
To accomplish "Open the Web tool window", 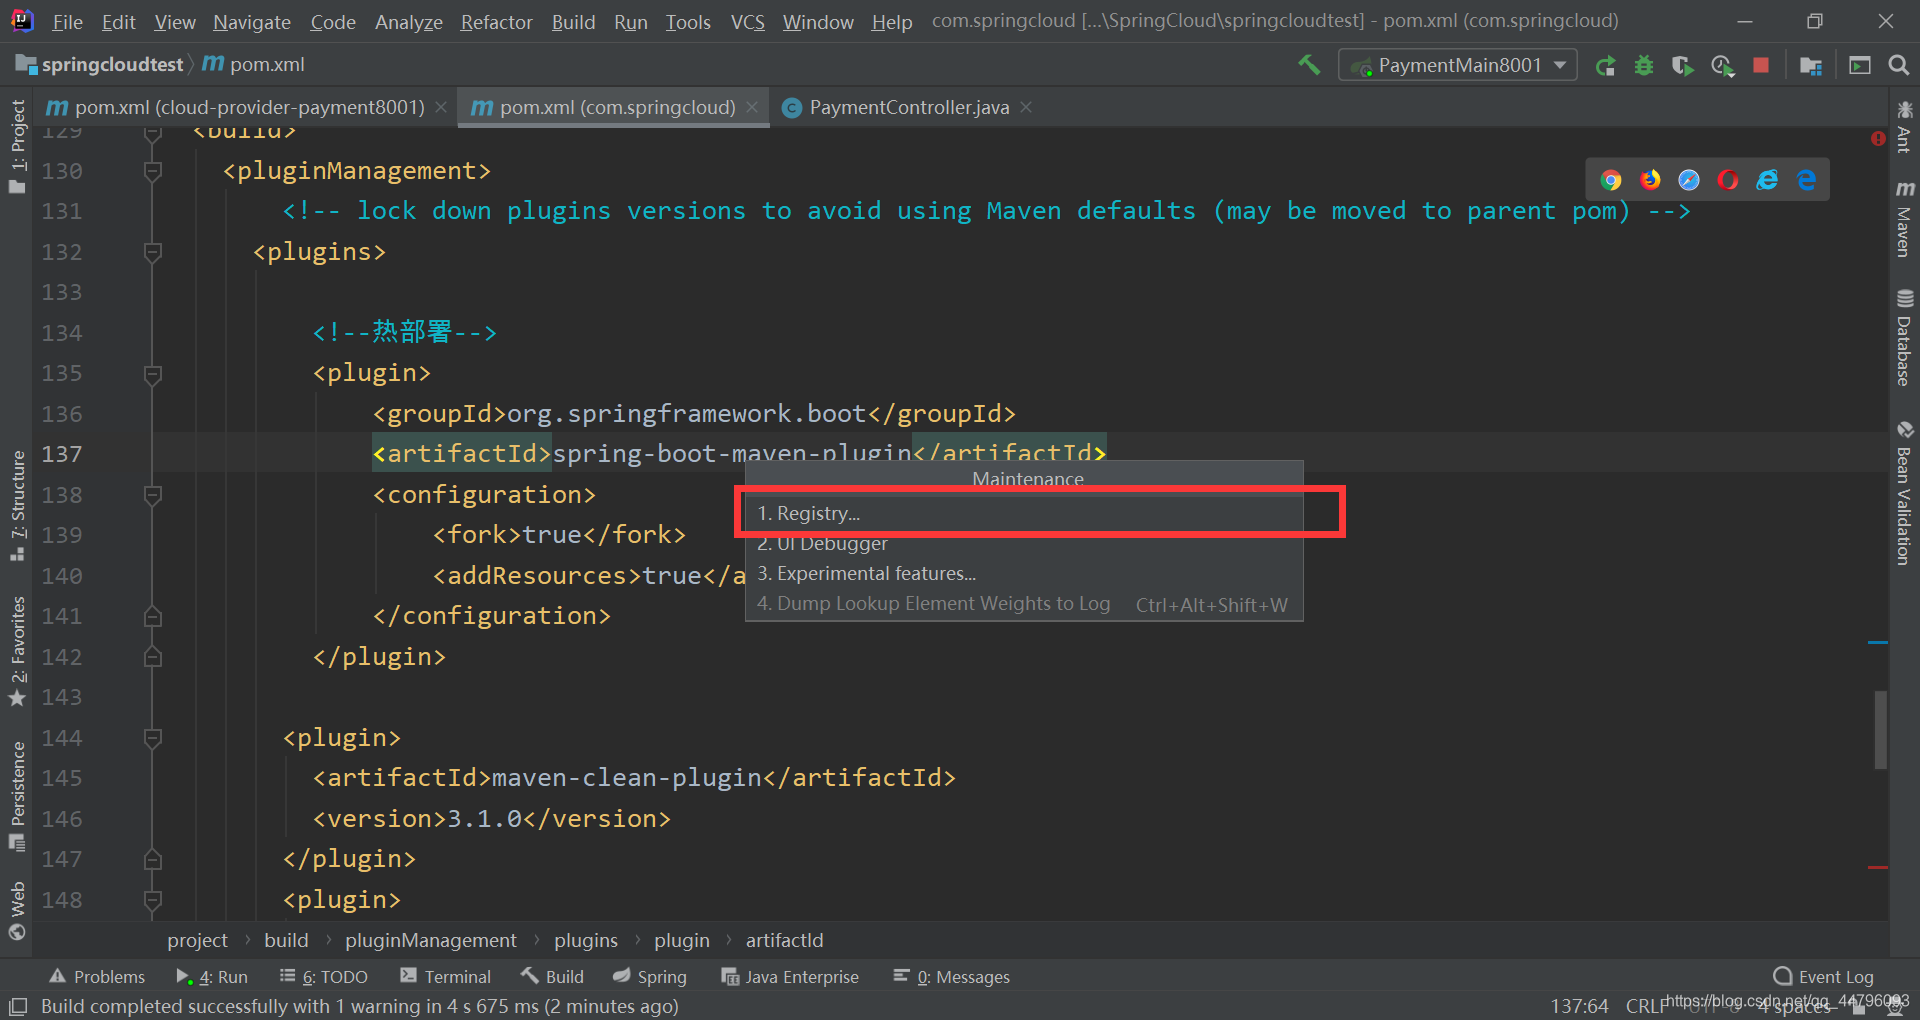I will point(17,911).
